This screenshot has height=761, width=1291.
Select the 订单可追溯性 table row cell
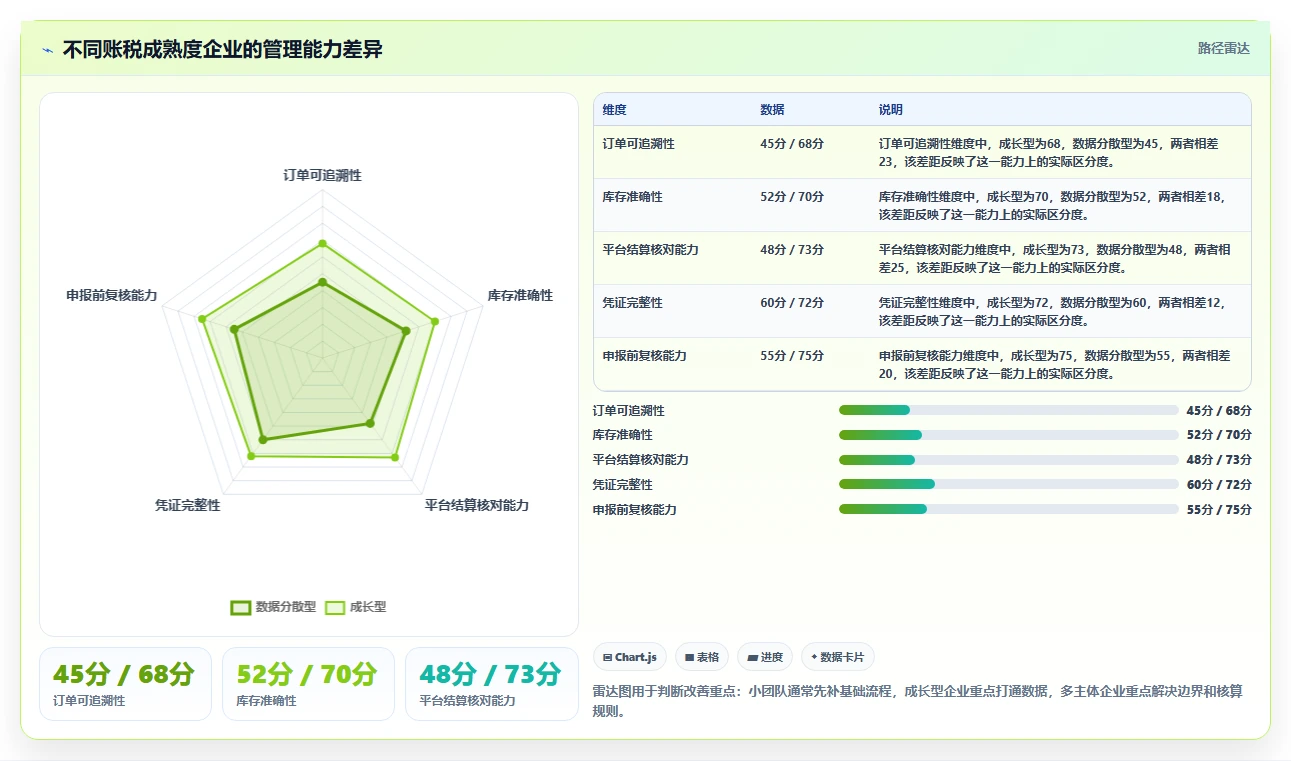coord(638,144)
